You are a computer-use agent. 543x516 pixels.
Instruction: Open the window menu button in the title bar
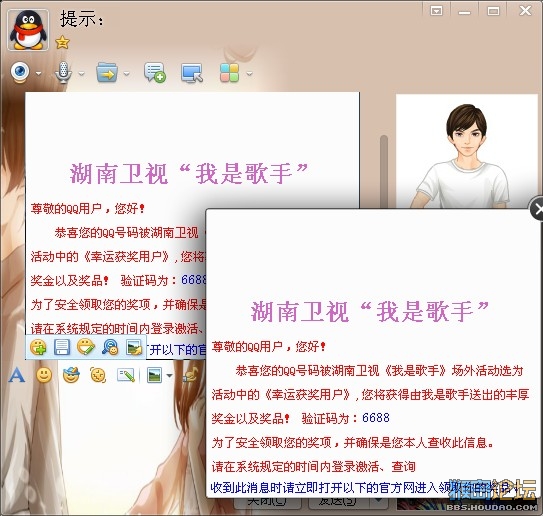tap(436, 11)
